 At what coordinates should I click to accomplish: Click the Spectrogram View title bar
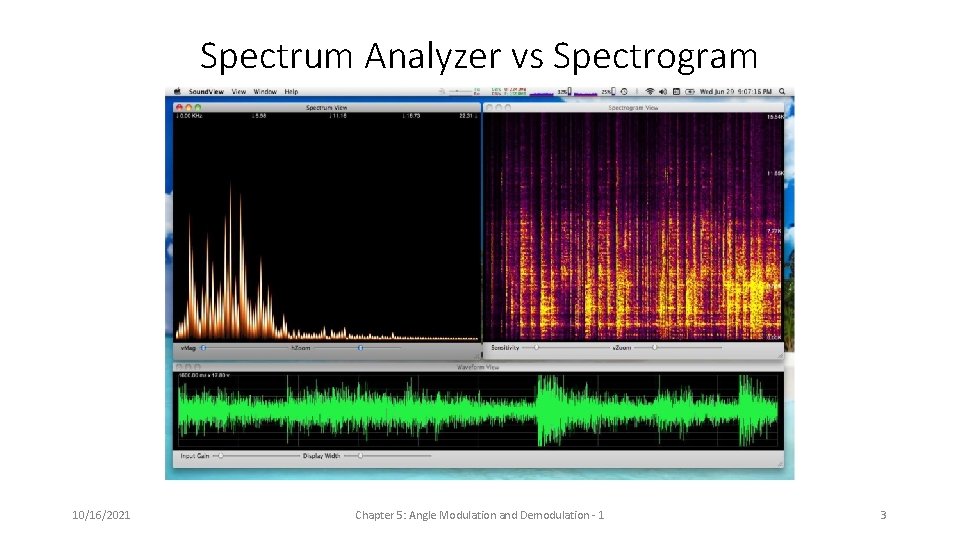point(634,107)
